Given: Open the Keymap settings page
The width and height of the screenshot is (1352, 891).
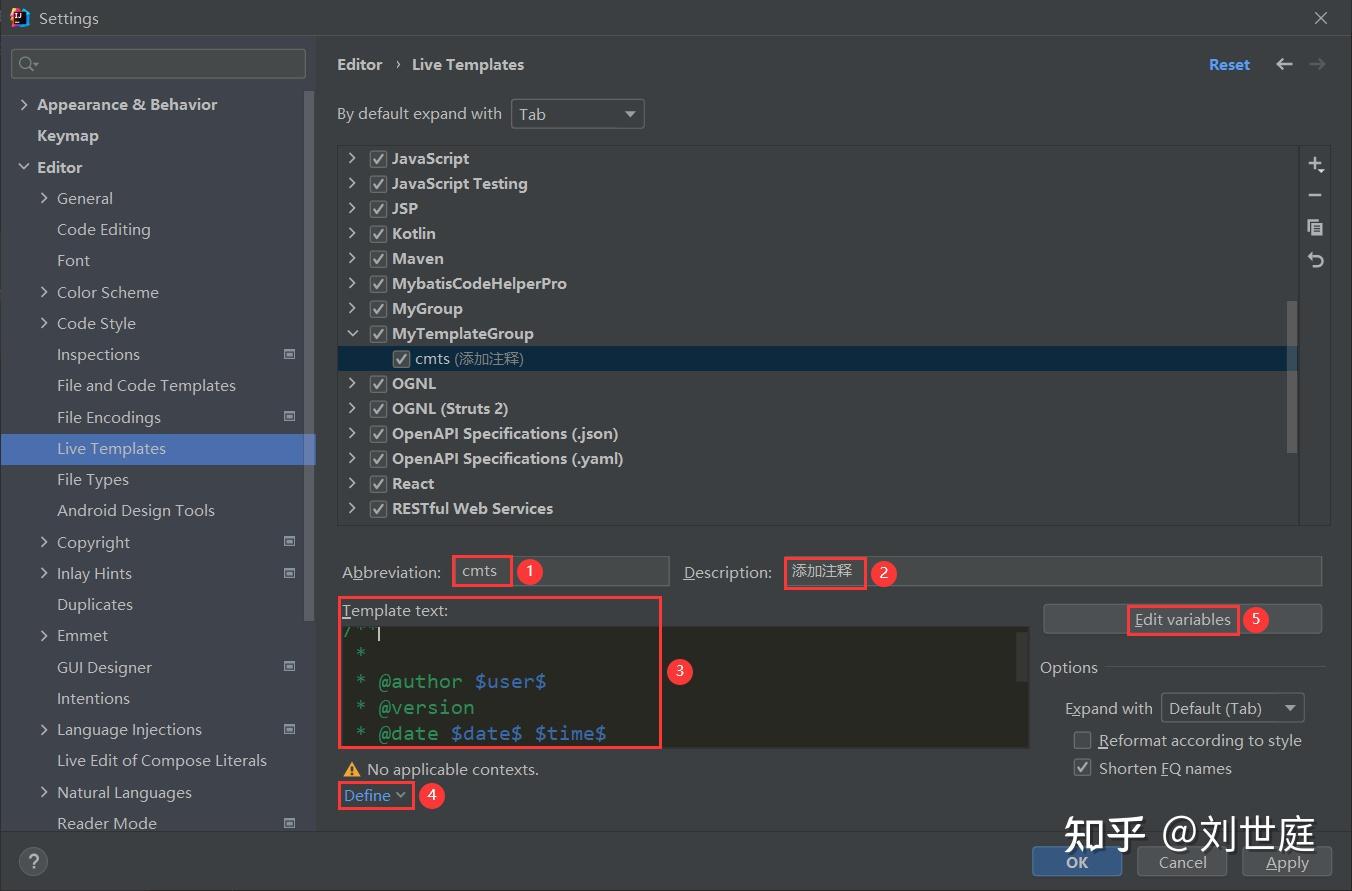Looking at the screenshot, I should click(x=68, y=136).
